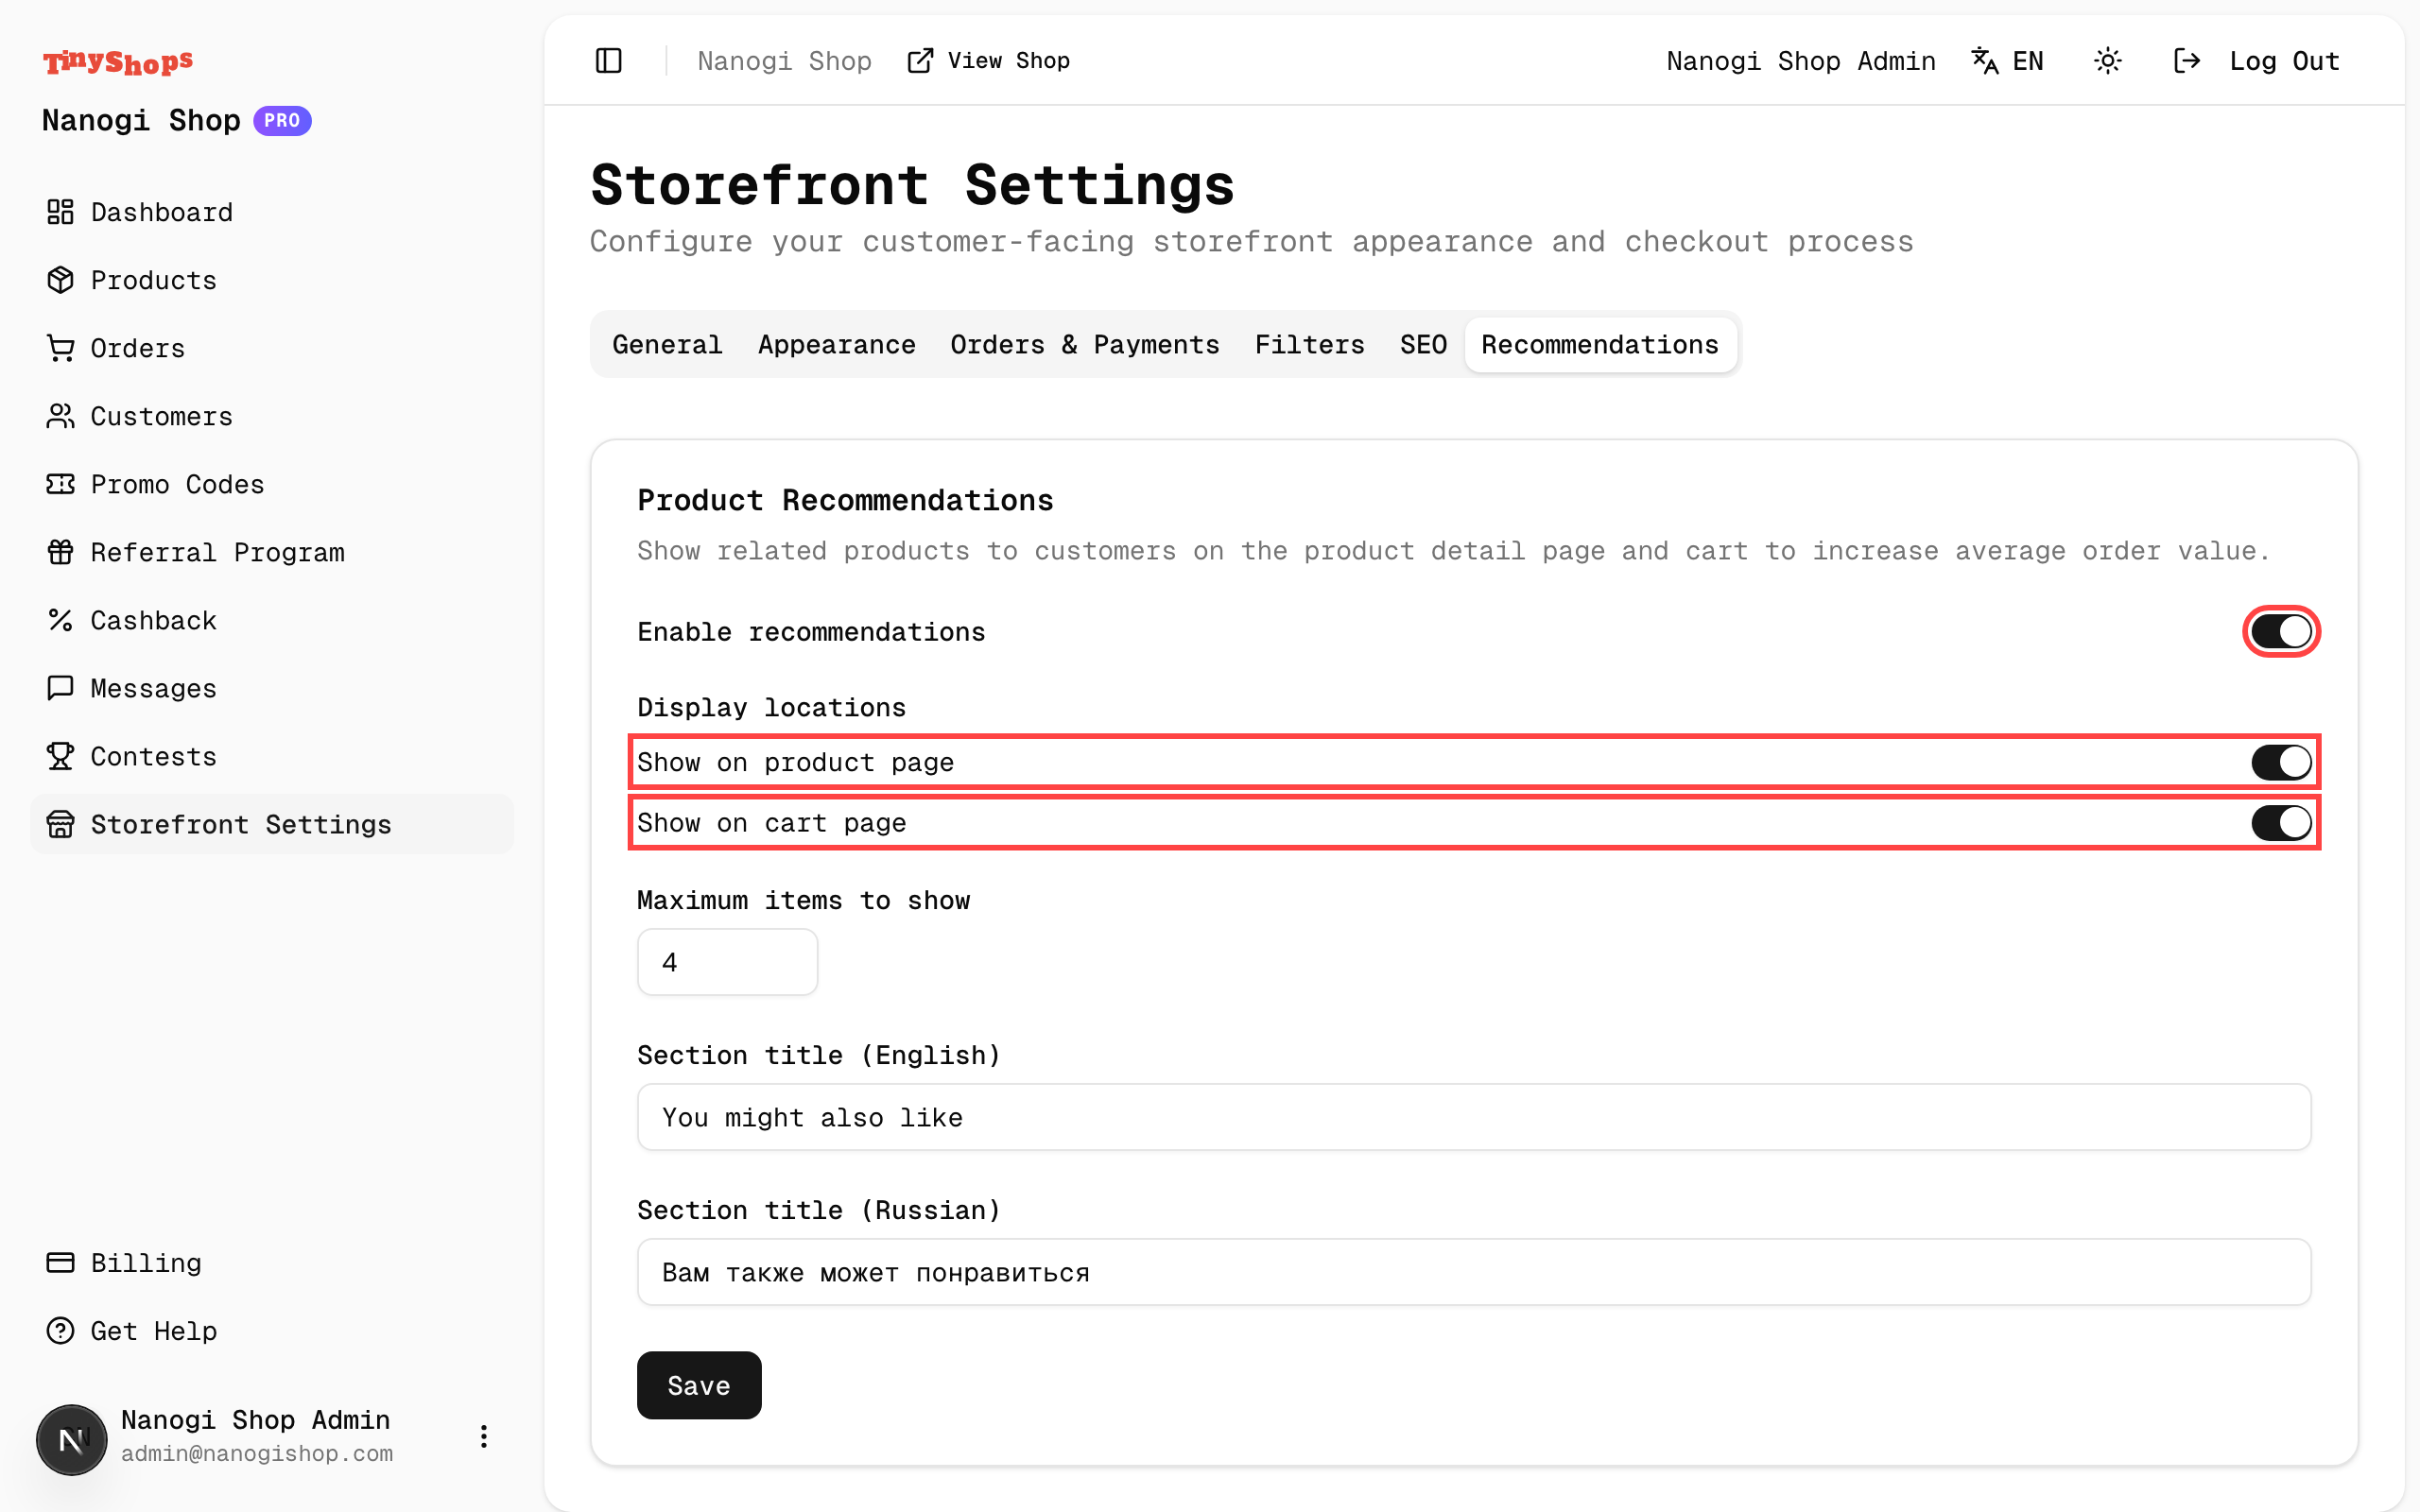Viewport: 2420px width, 1512px height.
Task: Open the EN language selector
Action: [2008, 61]
